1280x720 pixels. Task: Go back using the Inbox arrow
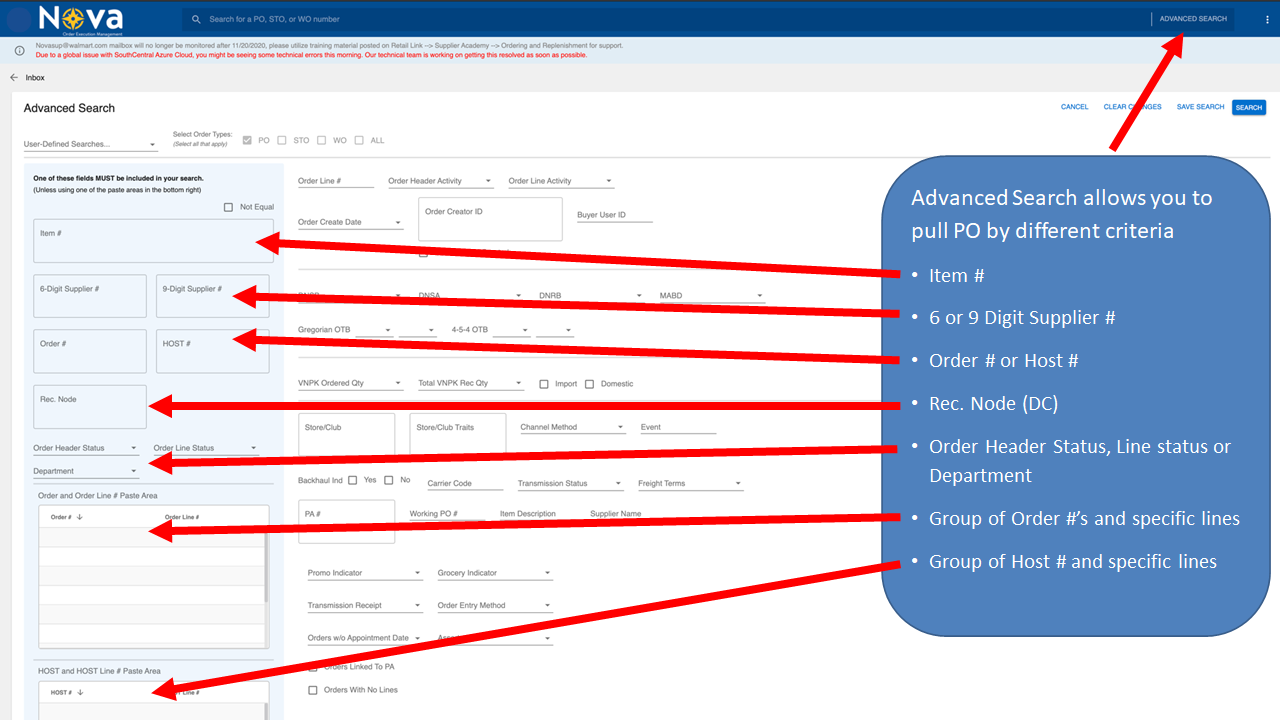click(x=14, y=77)
